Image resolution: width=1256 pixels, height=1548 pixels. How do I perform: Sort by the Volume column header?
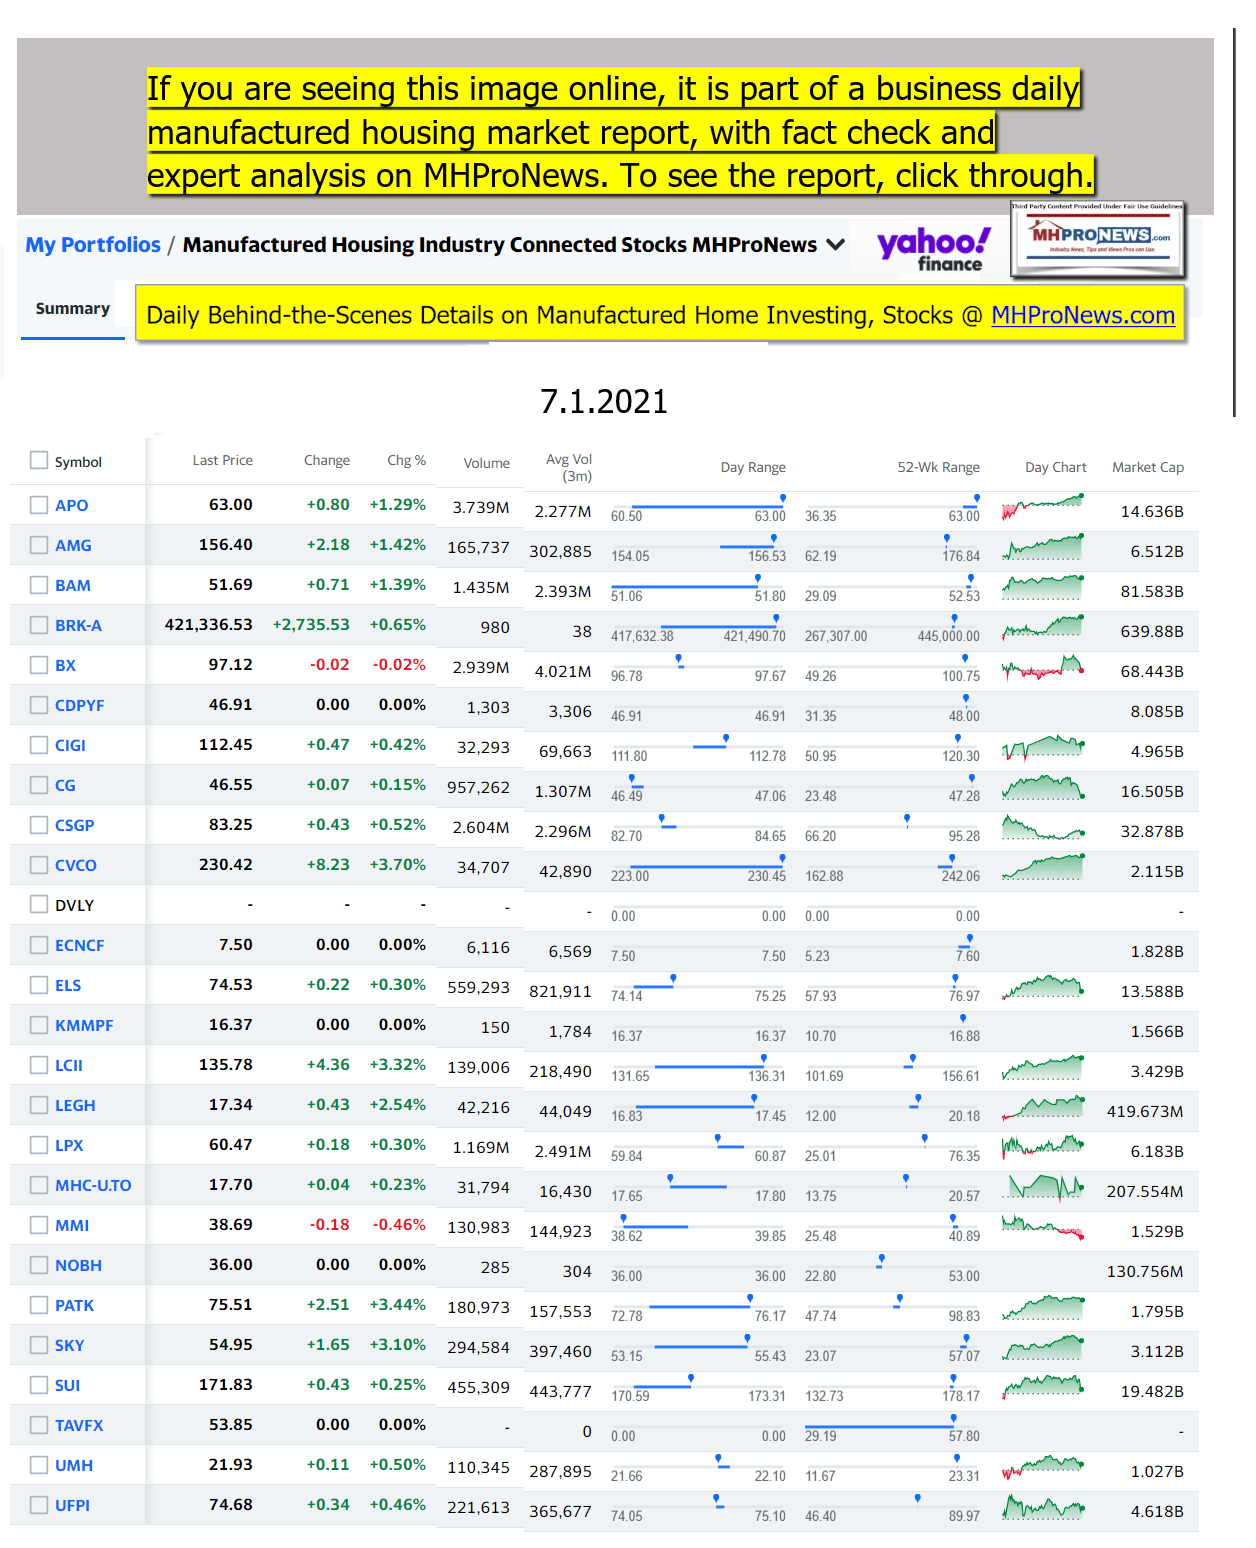point(486,463)
